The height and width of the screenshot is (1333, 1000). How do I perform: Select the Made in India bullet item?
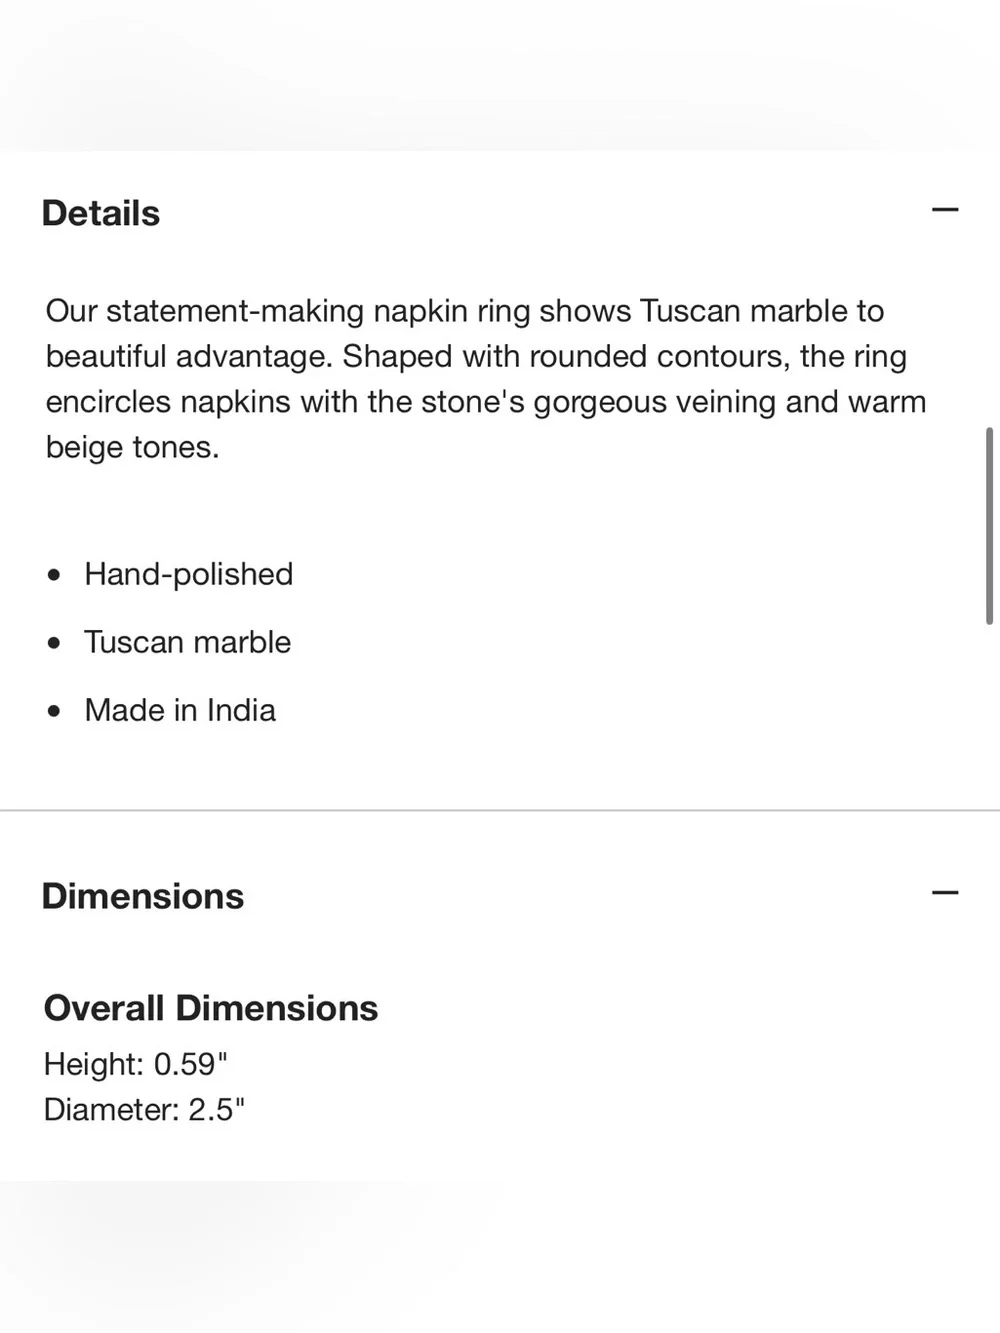click(180, 710)
